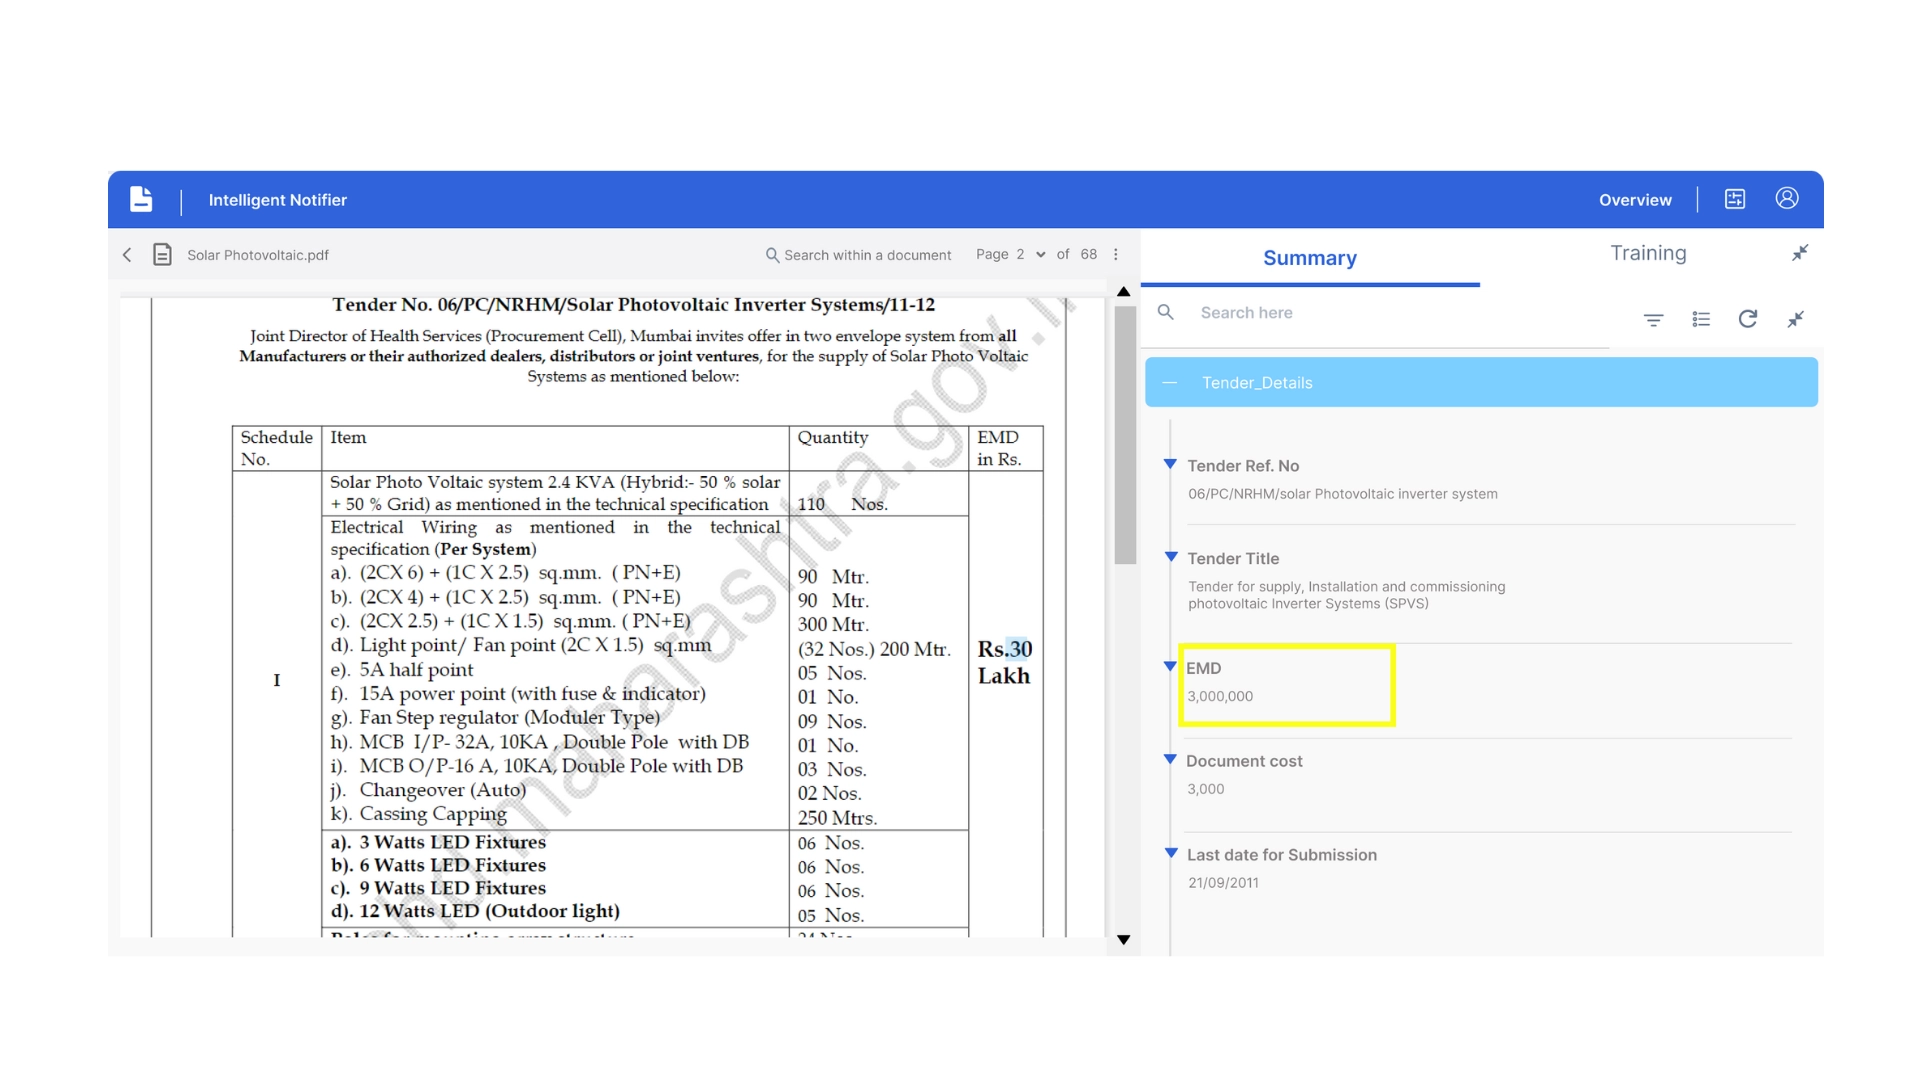The height and width of the screenshot is (1080, 1920).
Task: Click the Document cost label
Action: pyautogui.click(x=1244, y=761)
